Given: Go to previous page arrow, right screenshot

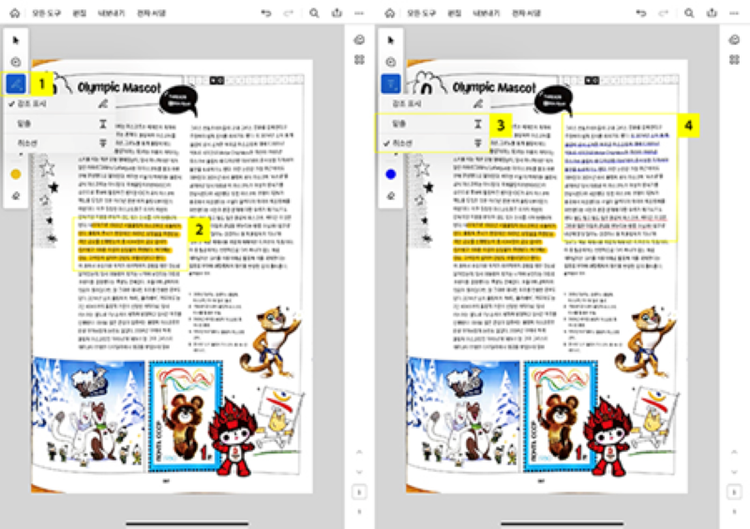Looking at the screenshot, I should (734, 452).
